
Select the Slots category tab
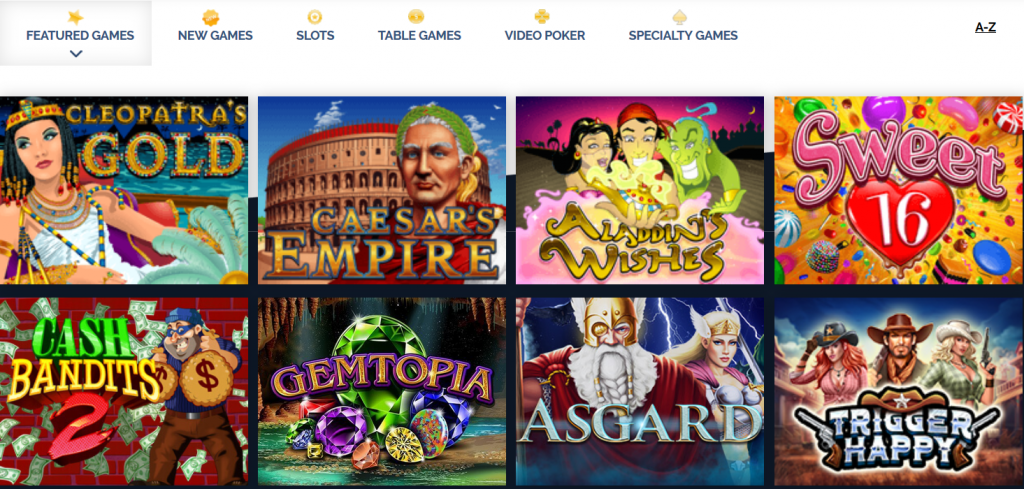click(x=315, y=36)
